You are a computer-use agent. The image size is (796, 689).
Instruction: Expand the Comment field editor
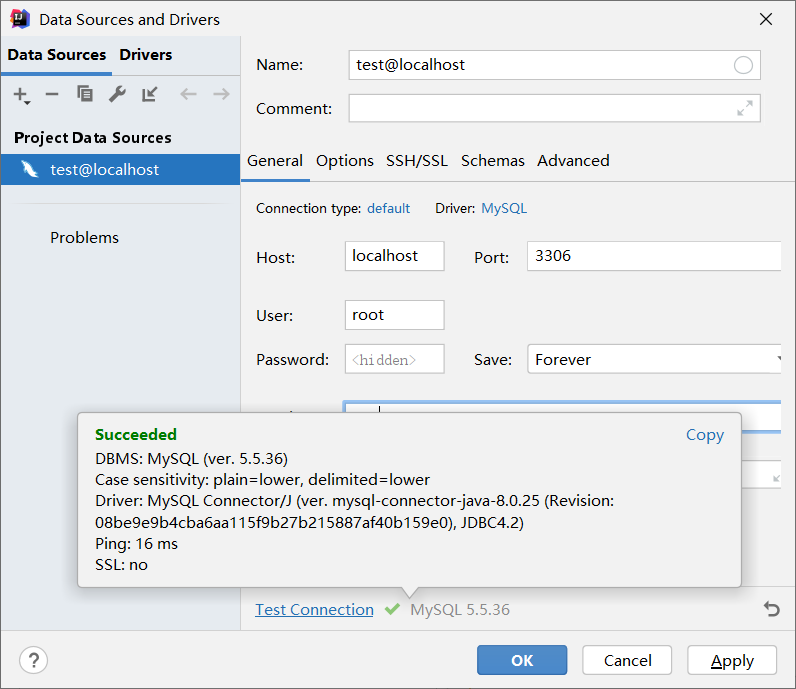pyautogui.click(x=745, y=108)
